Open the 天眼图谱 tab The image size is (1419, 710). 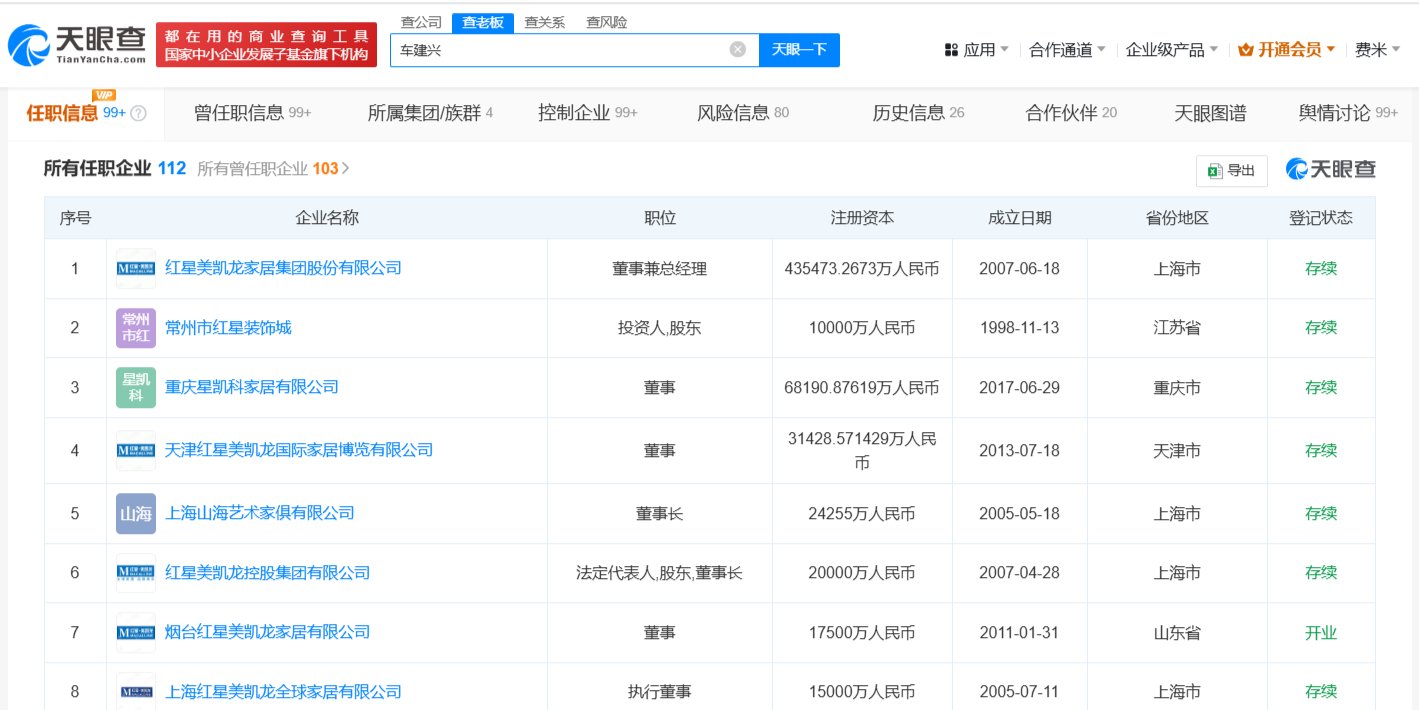click(x=1210, y=113)
